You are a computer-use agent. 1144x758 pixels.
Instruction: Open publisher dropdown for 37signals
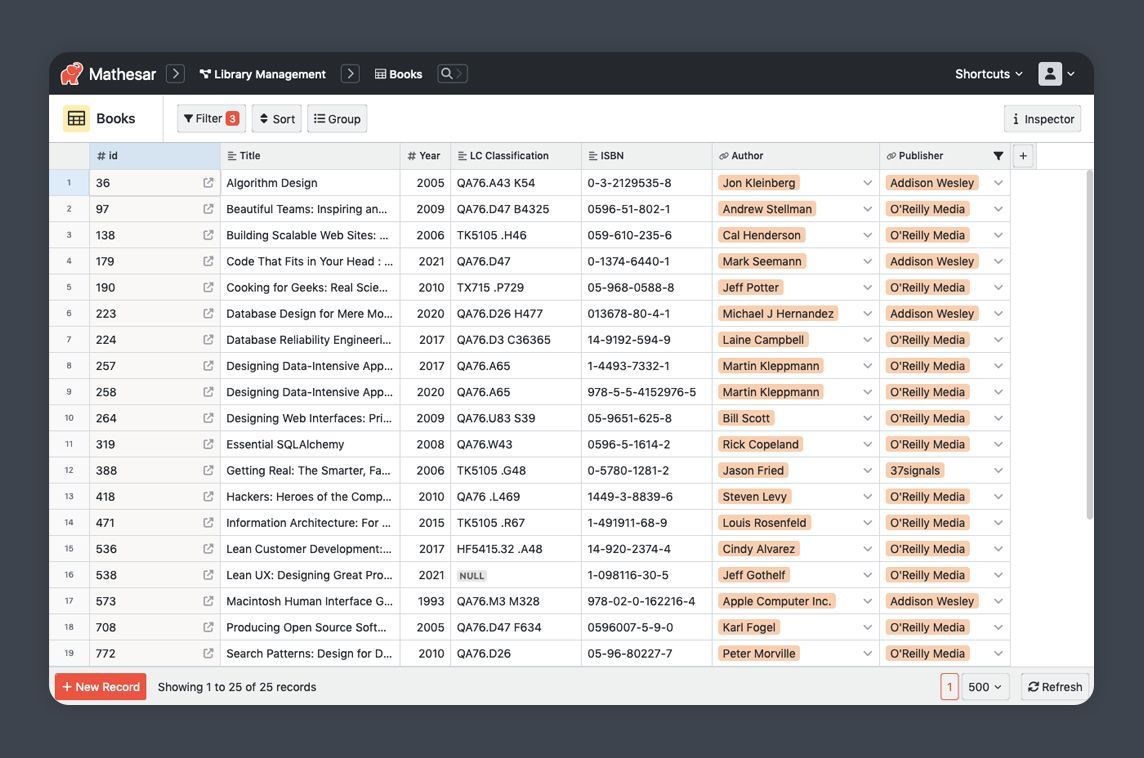tap(998, 471)
